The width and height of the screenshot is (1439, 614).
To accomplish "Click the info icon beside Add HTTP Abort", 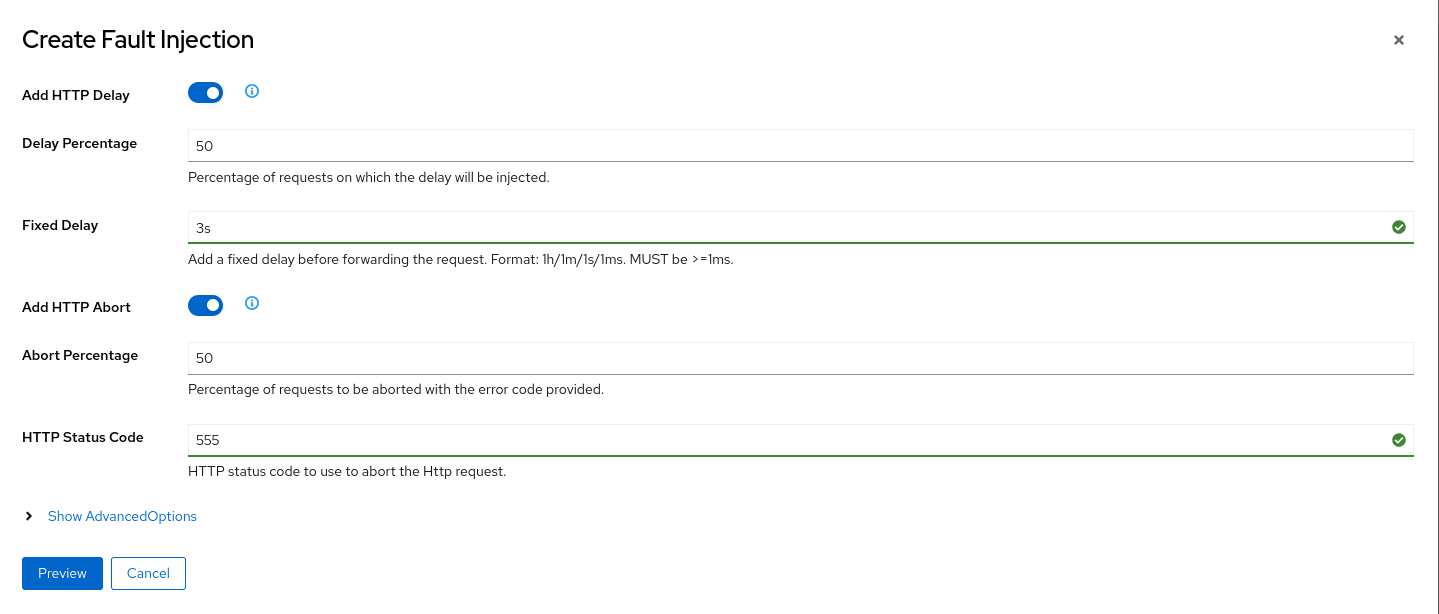I will [x=252, y=304].
